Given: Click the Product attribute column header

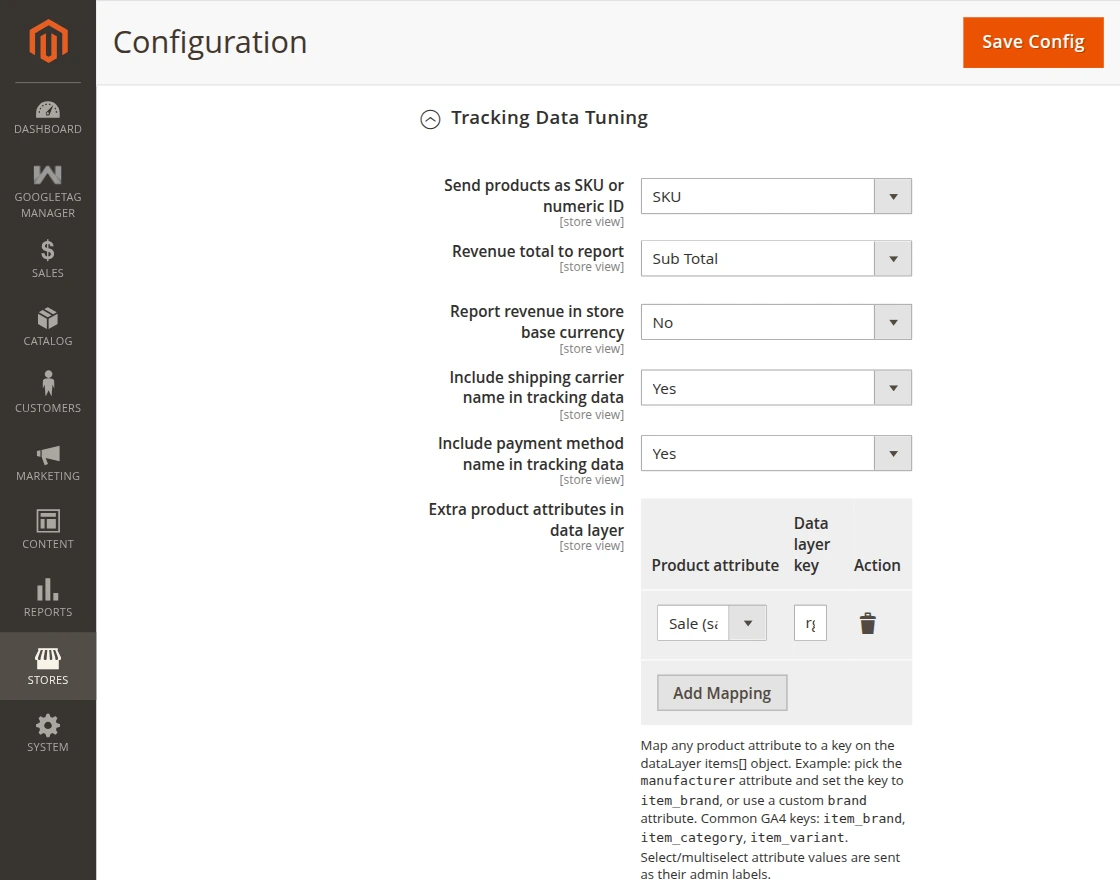Looking at the screenshot, I should (715, 565).
